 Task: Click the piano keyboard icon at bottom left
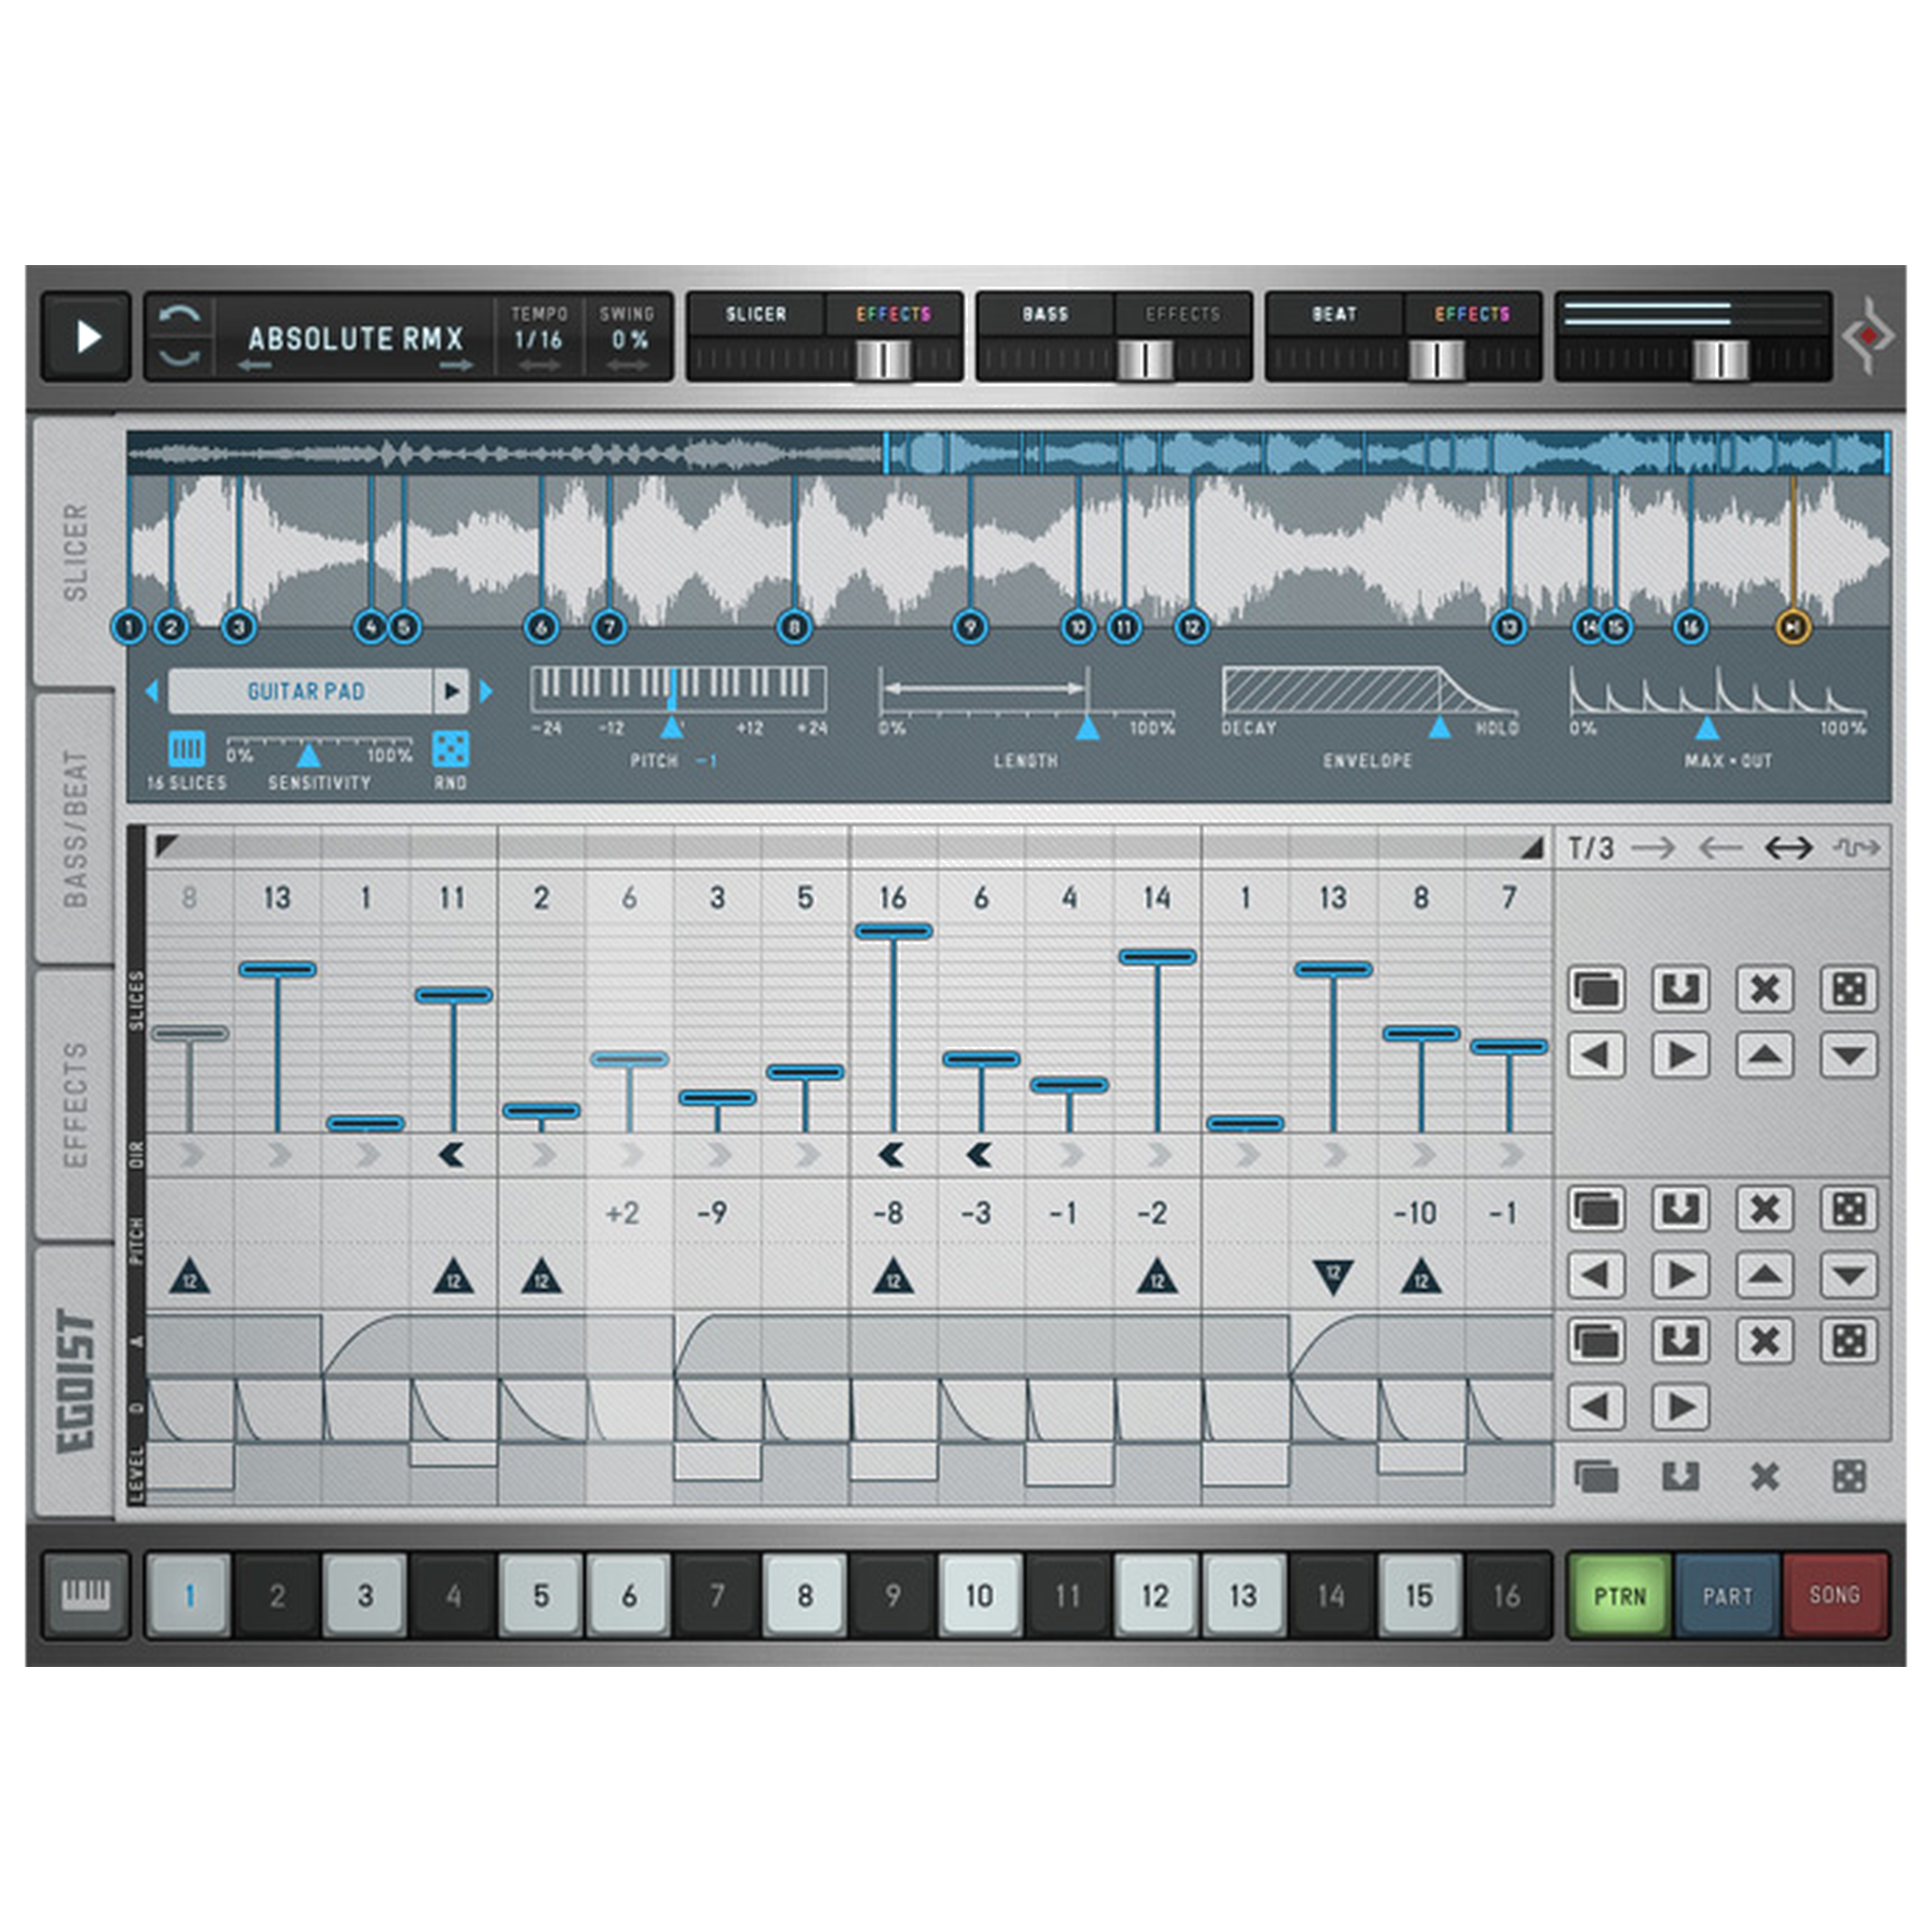86,1594
